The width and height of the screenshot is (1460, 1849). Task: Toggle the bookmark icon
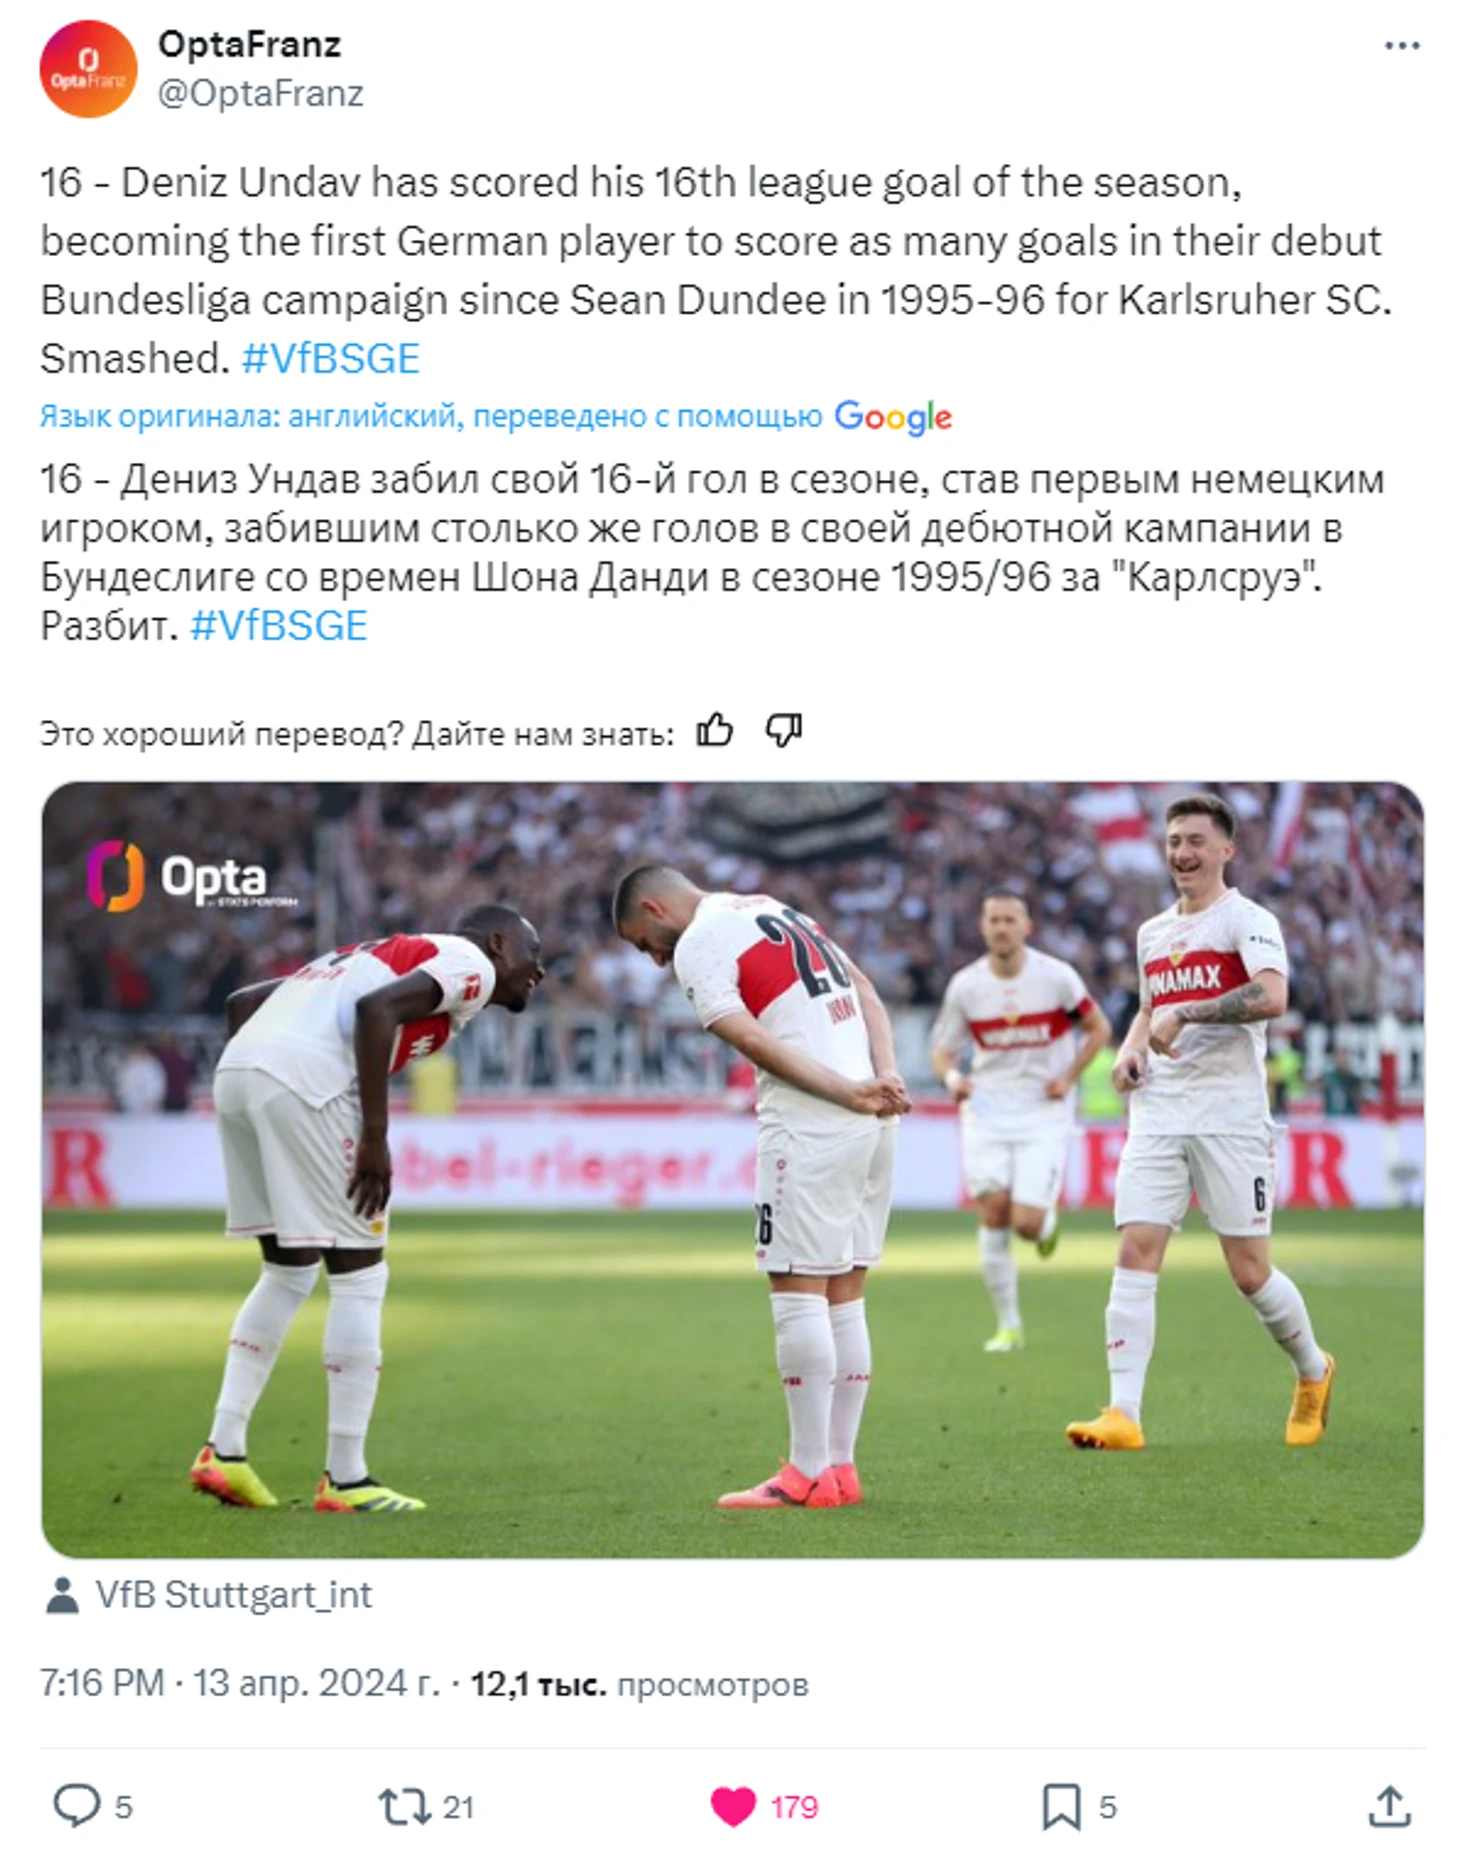1061,1806
